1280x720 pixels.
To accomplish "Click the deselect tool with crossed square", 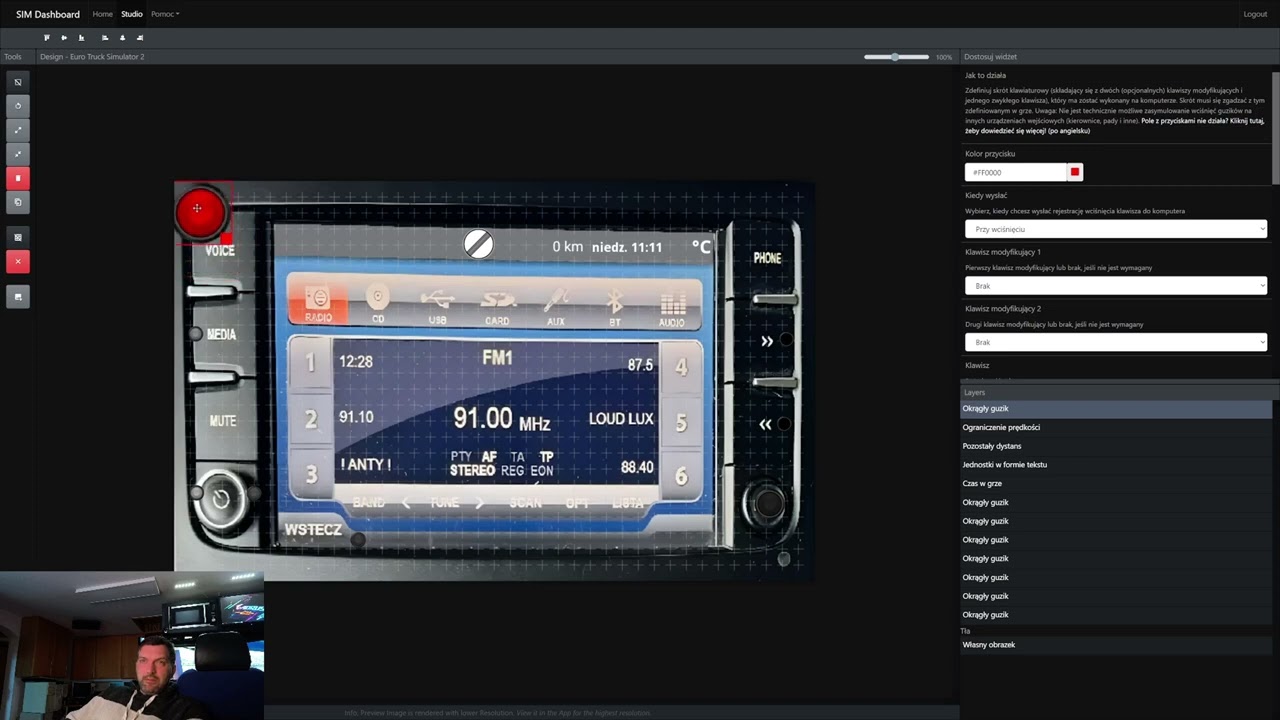I will (18, 82).
